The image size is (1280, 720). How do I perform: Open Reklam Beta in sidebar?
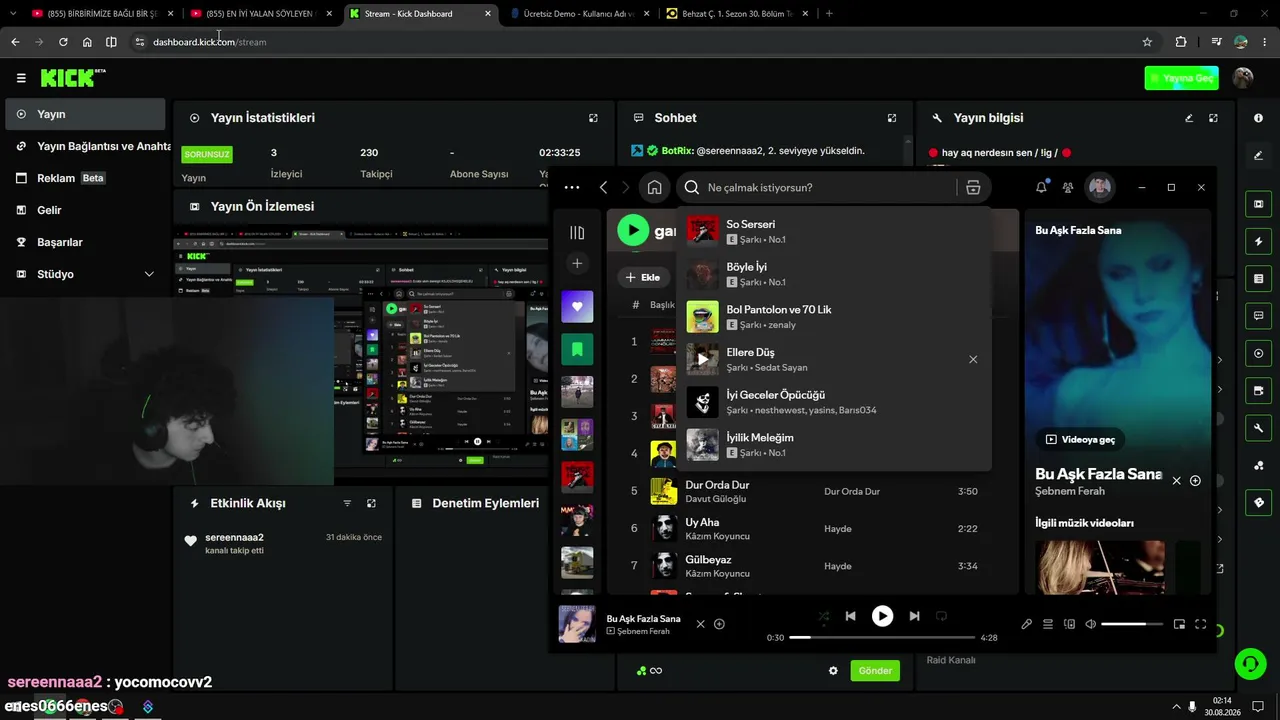85,178
